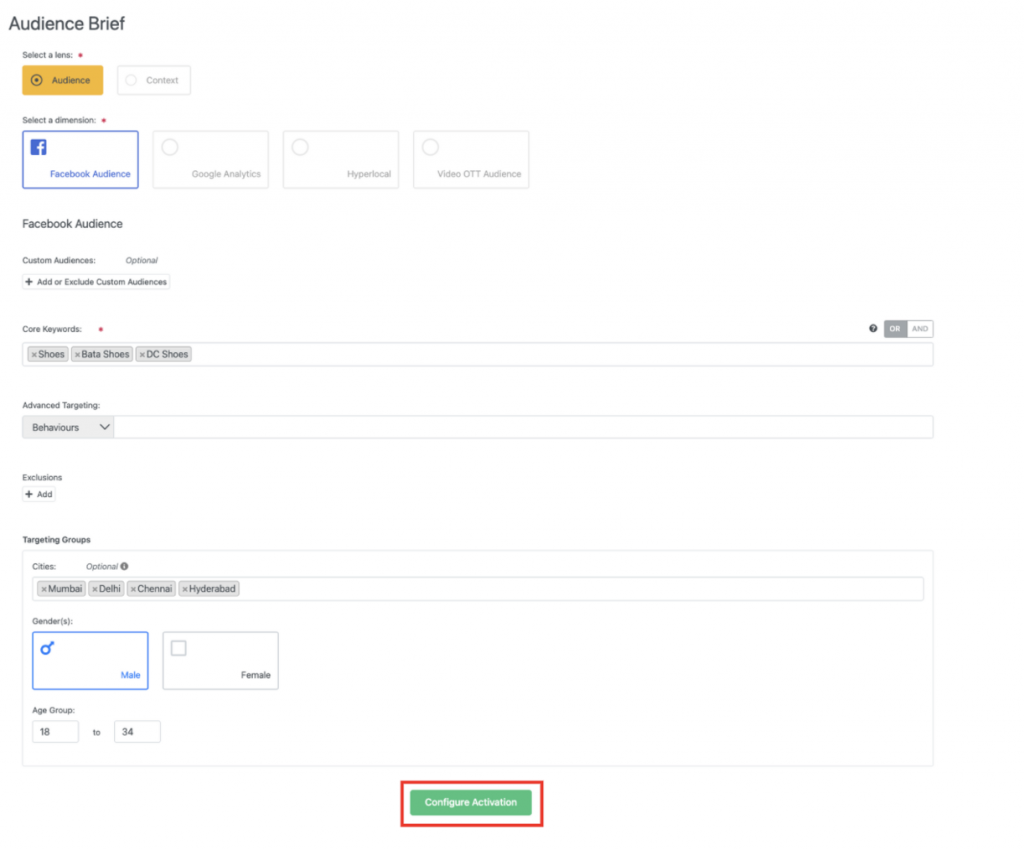Click into the Cities input field
This screenshot has width=1024, height=850.
click(x=477, y=589)
